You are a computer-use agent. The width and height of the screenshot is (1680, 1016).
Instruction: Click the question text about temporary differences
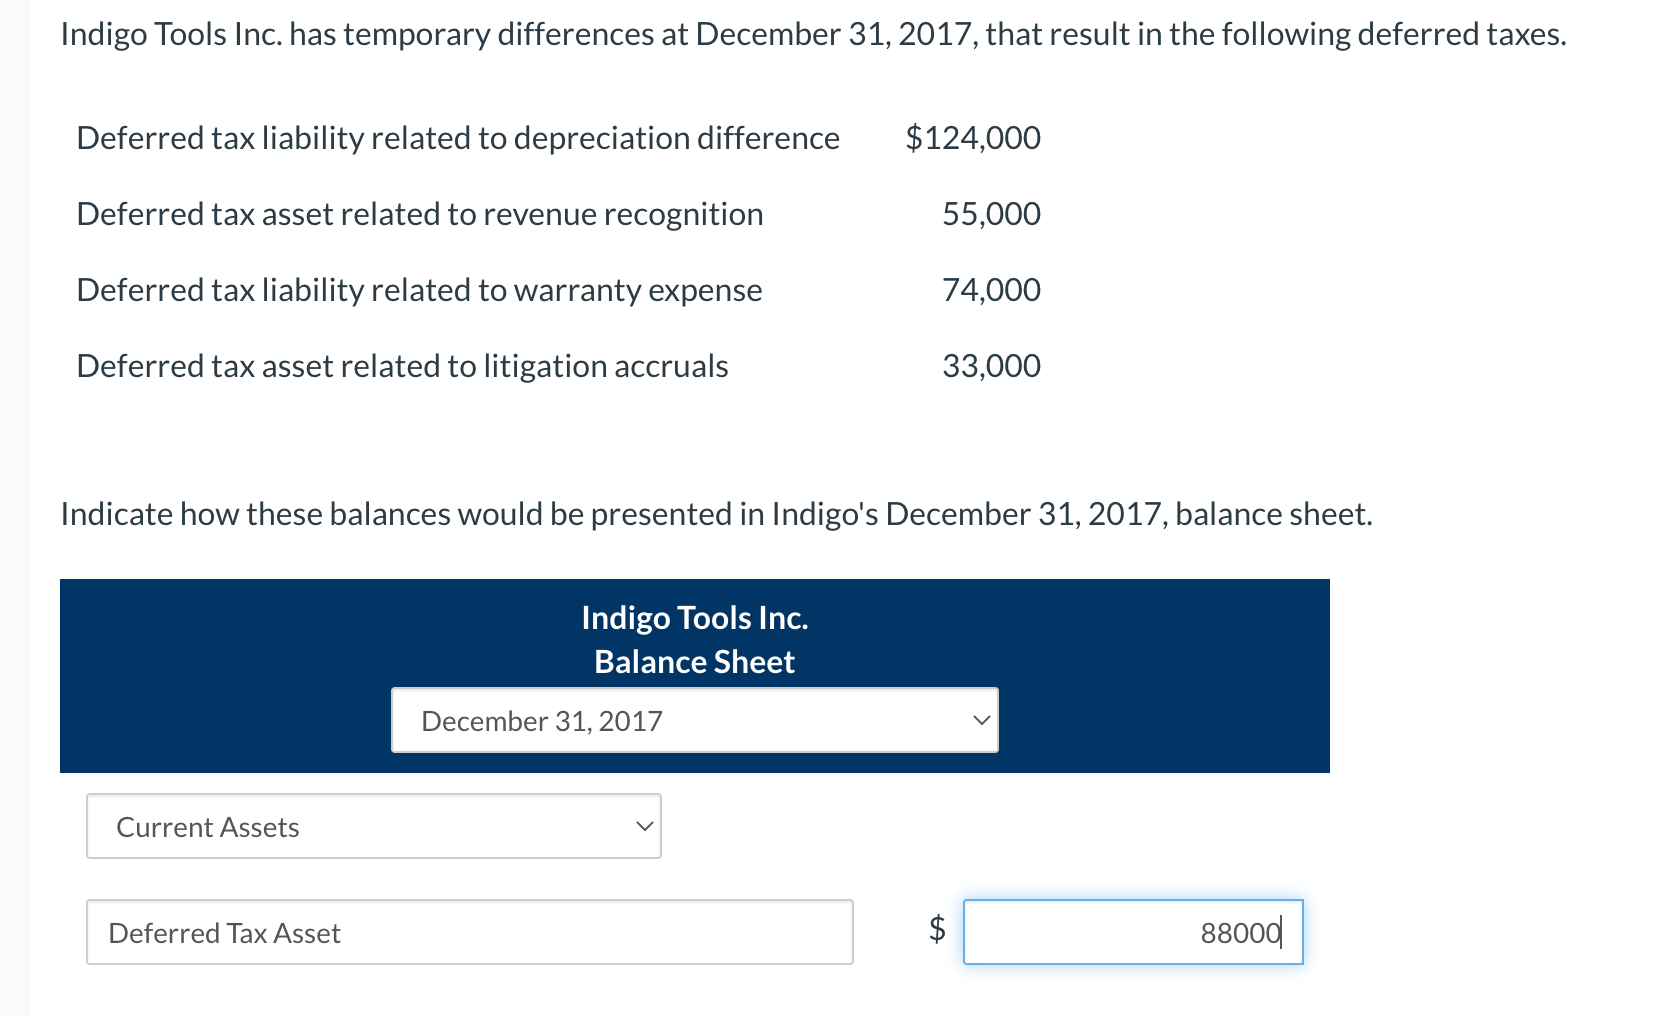813,33
